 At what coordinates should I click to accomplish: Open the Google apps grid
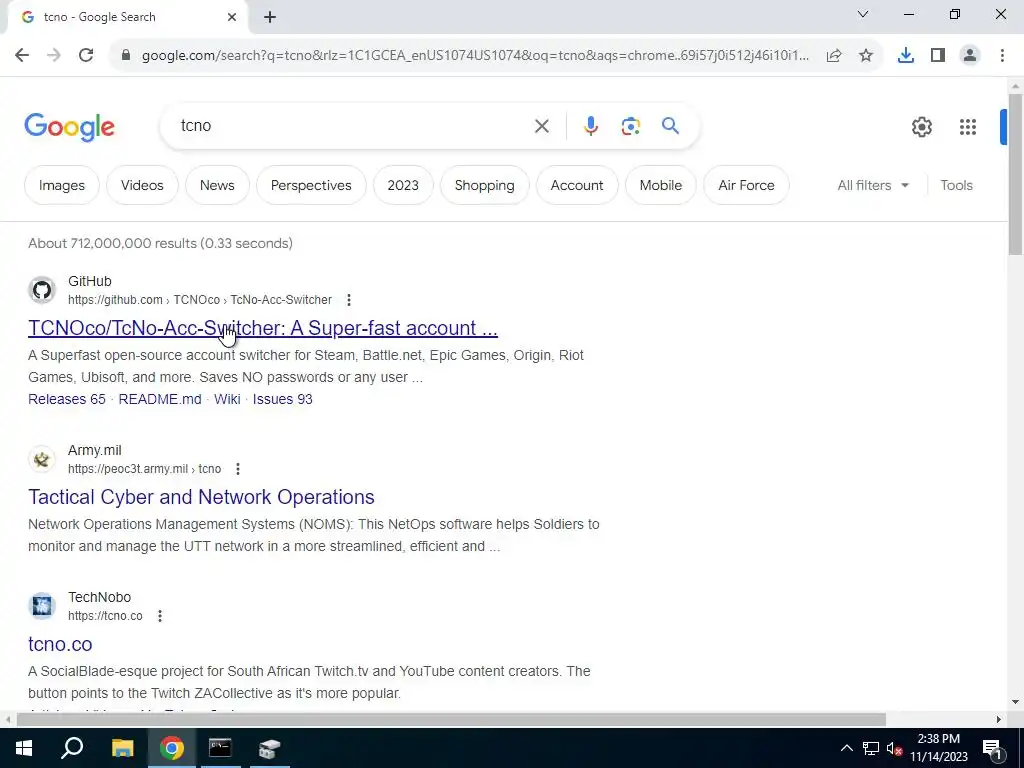coord(968,127)
